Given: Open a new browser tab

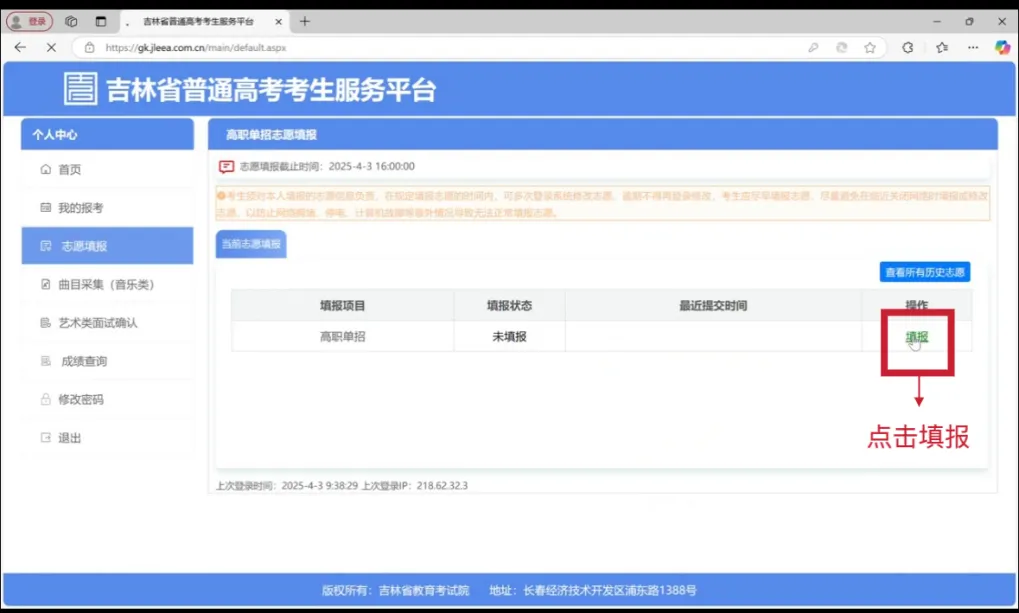Looking at the screenshot, I should pos(305,21).
